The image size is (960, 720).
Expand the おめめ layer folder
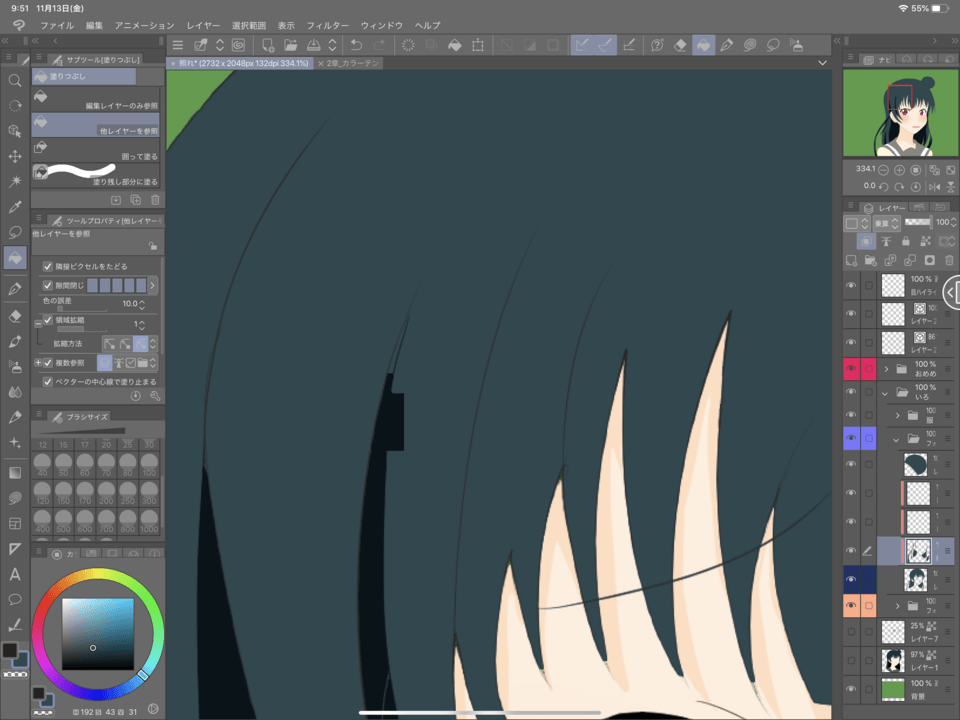(885, 369)
